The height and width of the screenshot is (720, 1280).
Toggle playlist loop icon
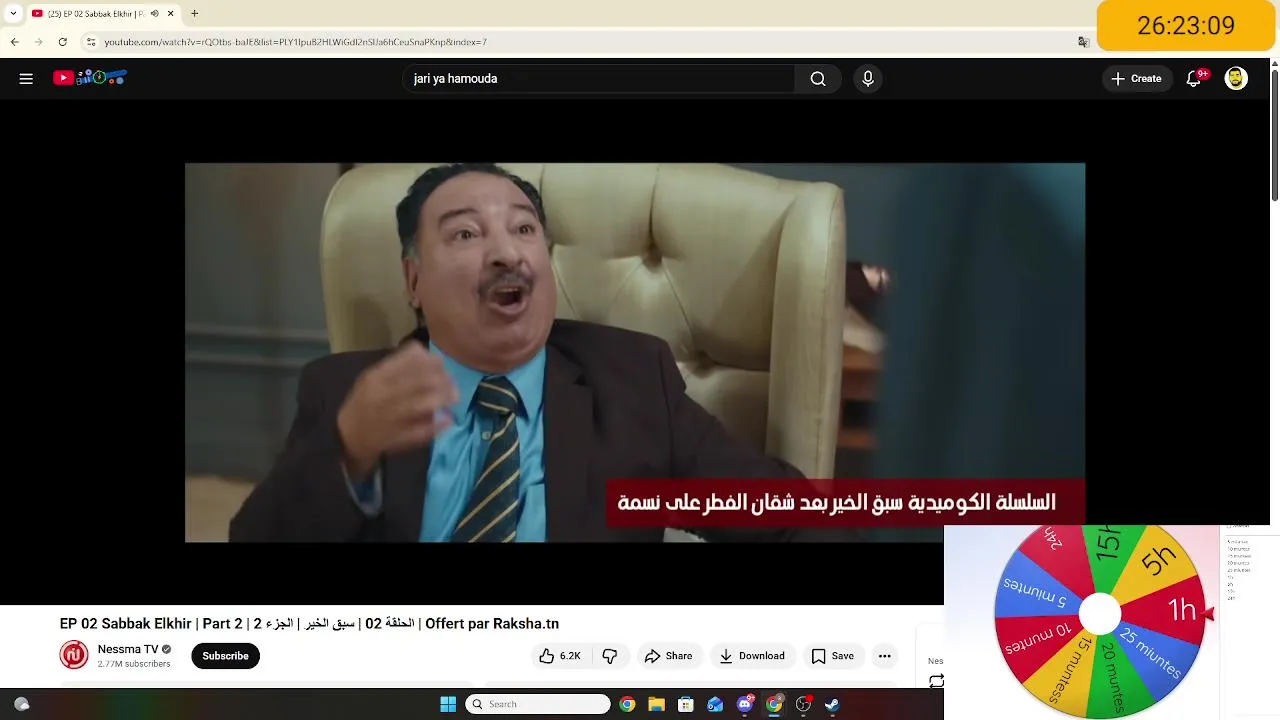coord(936,681)
